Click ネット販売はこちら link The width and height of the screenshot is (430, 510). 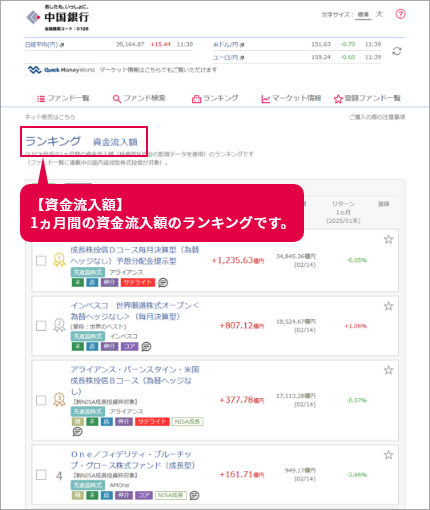pyautogui.click(x=50, y=117)
